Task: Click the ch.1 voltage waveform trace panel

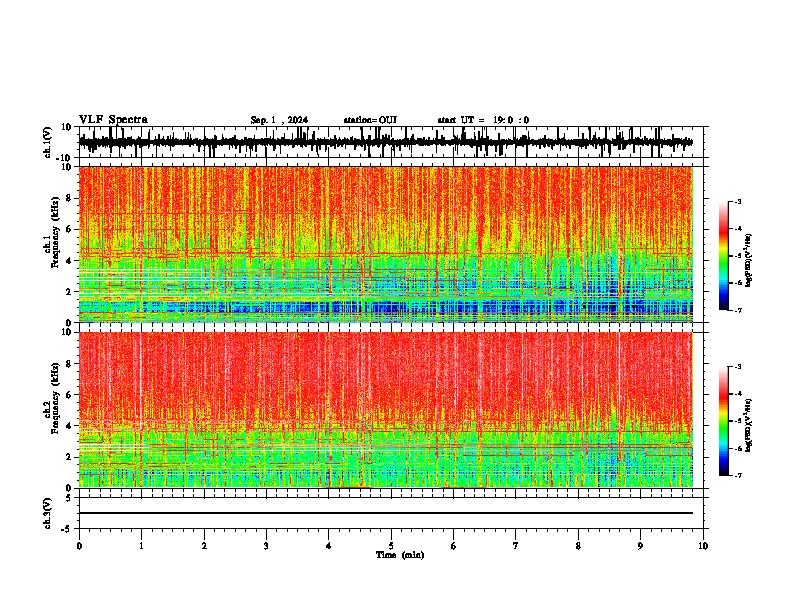Action: [x=391, y=142]
